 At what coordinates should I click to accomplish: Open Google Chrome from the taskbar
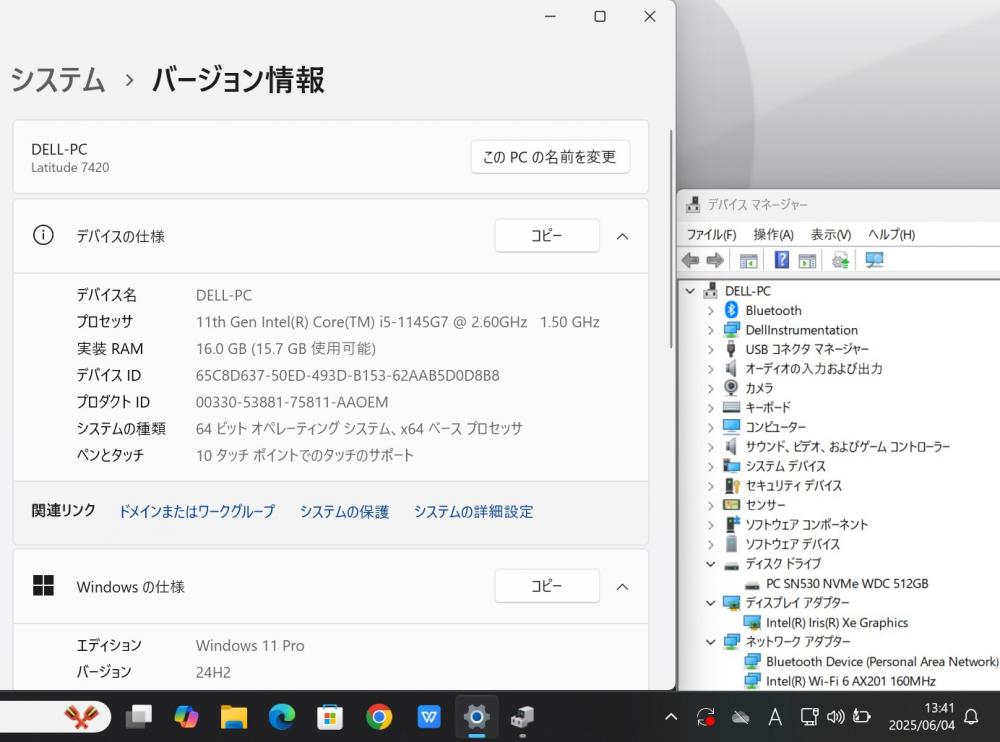tap(379, 717)
